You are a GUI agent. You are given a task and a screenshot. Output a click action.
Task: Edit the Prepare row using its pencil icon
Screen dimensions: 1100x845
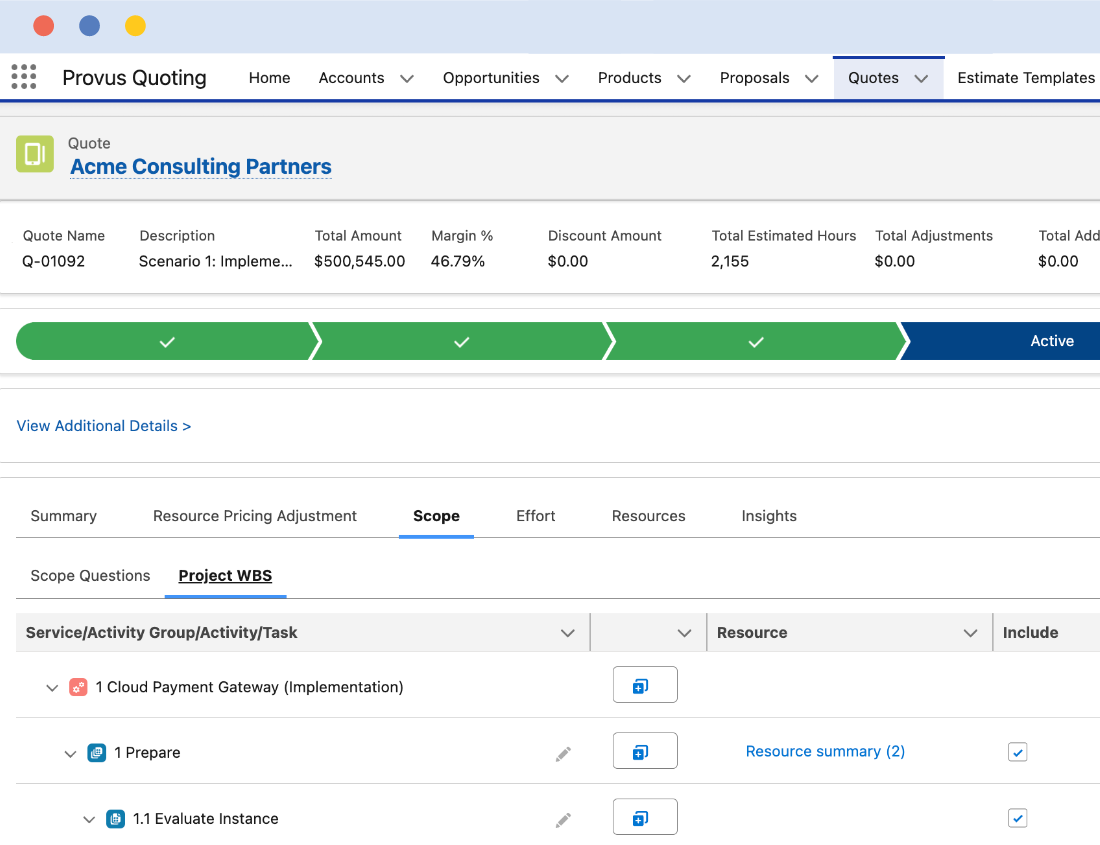[563, 752]
